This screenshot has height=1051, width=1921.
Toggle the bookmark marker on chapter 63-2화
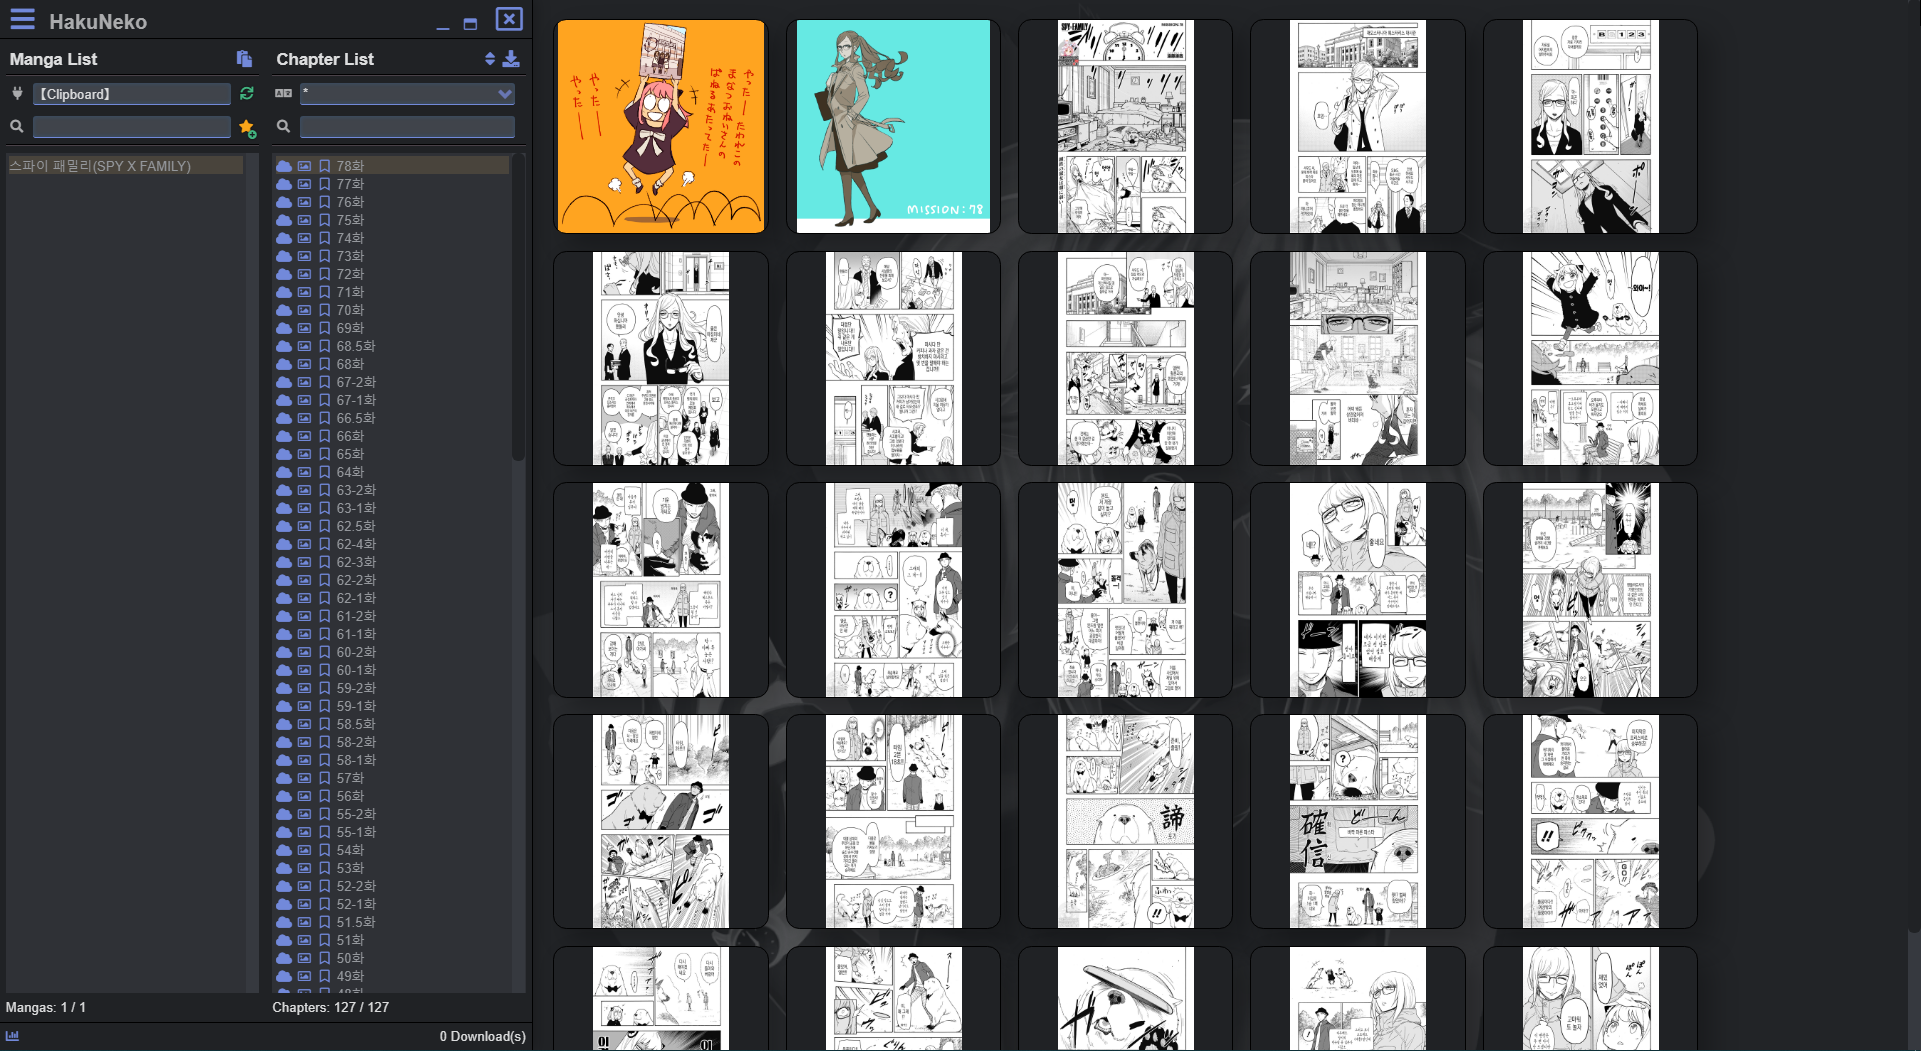(x=325, y=490)
